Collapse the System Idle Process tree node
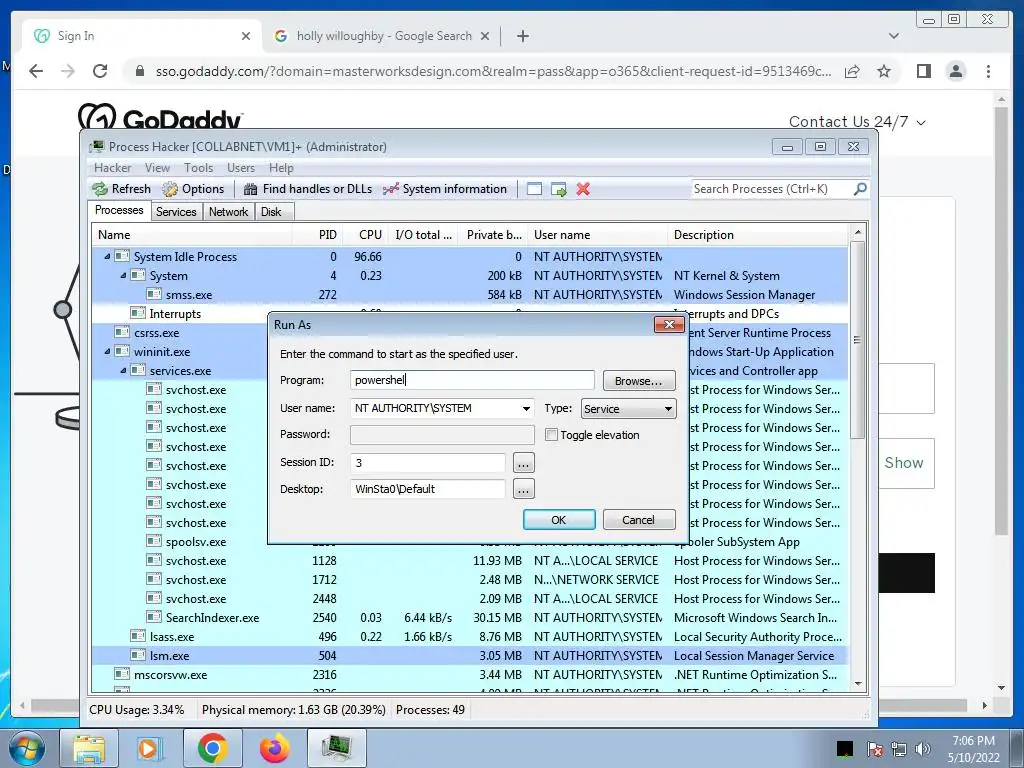 (107, 257)
